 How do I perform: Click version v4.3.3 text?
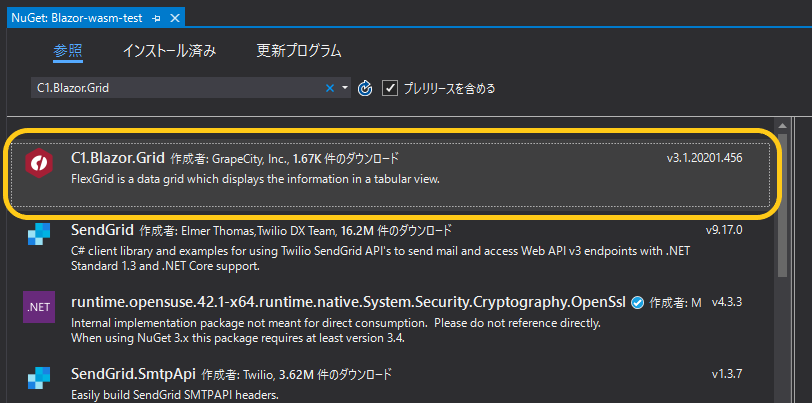tap(727, 301)
